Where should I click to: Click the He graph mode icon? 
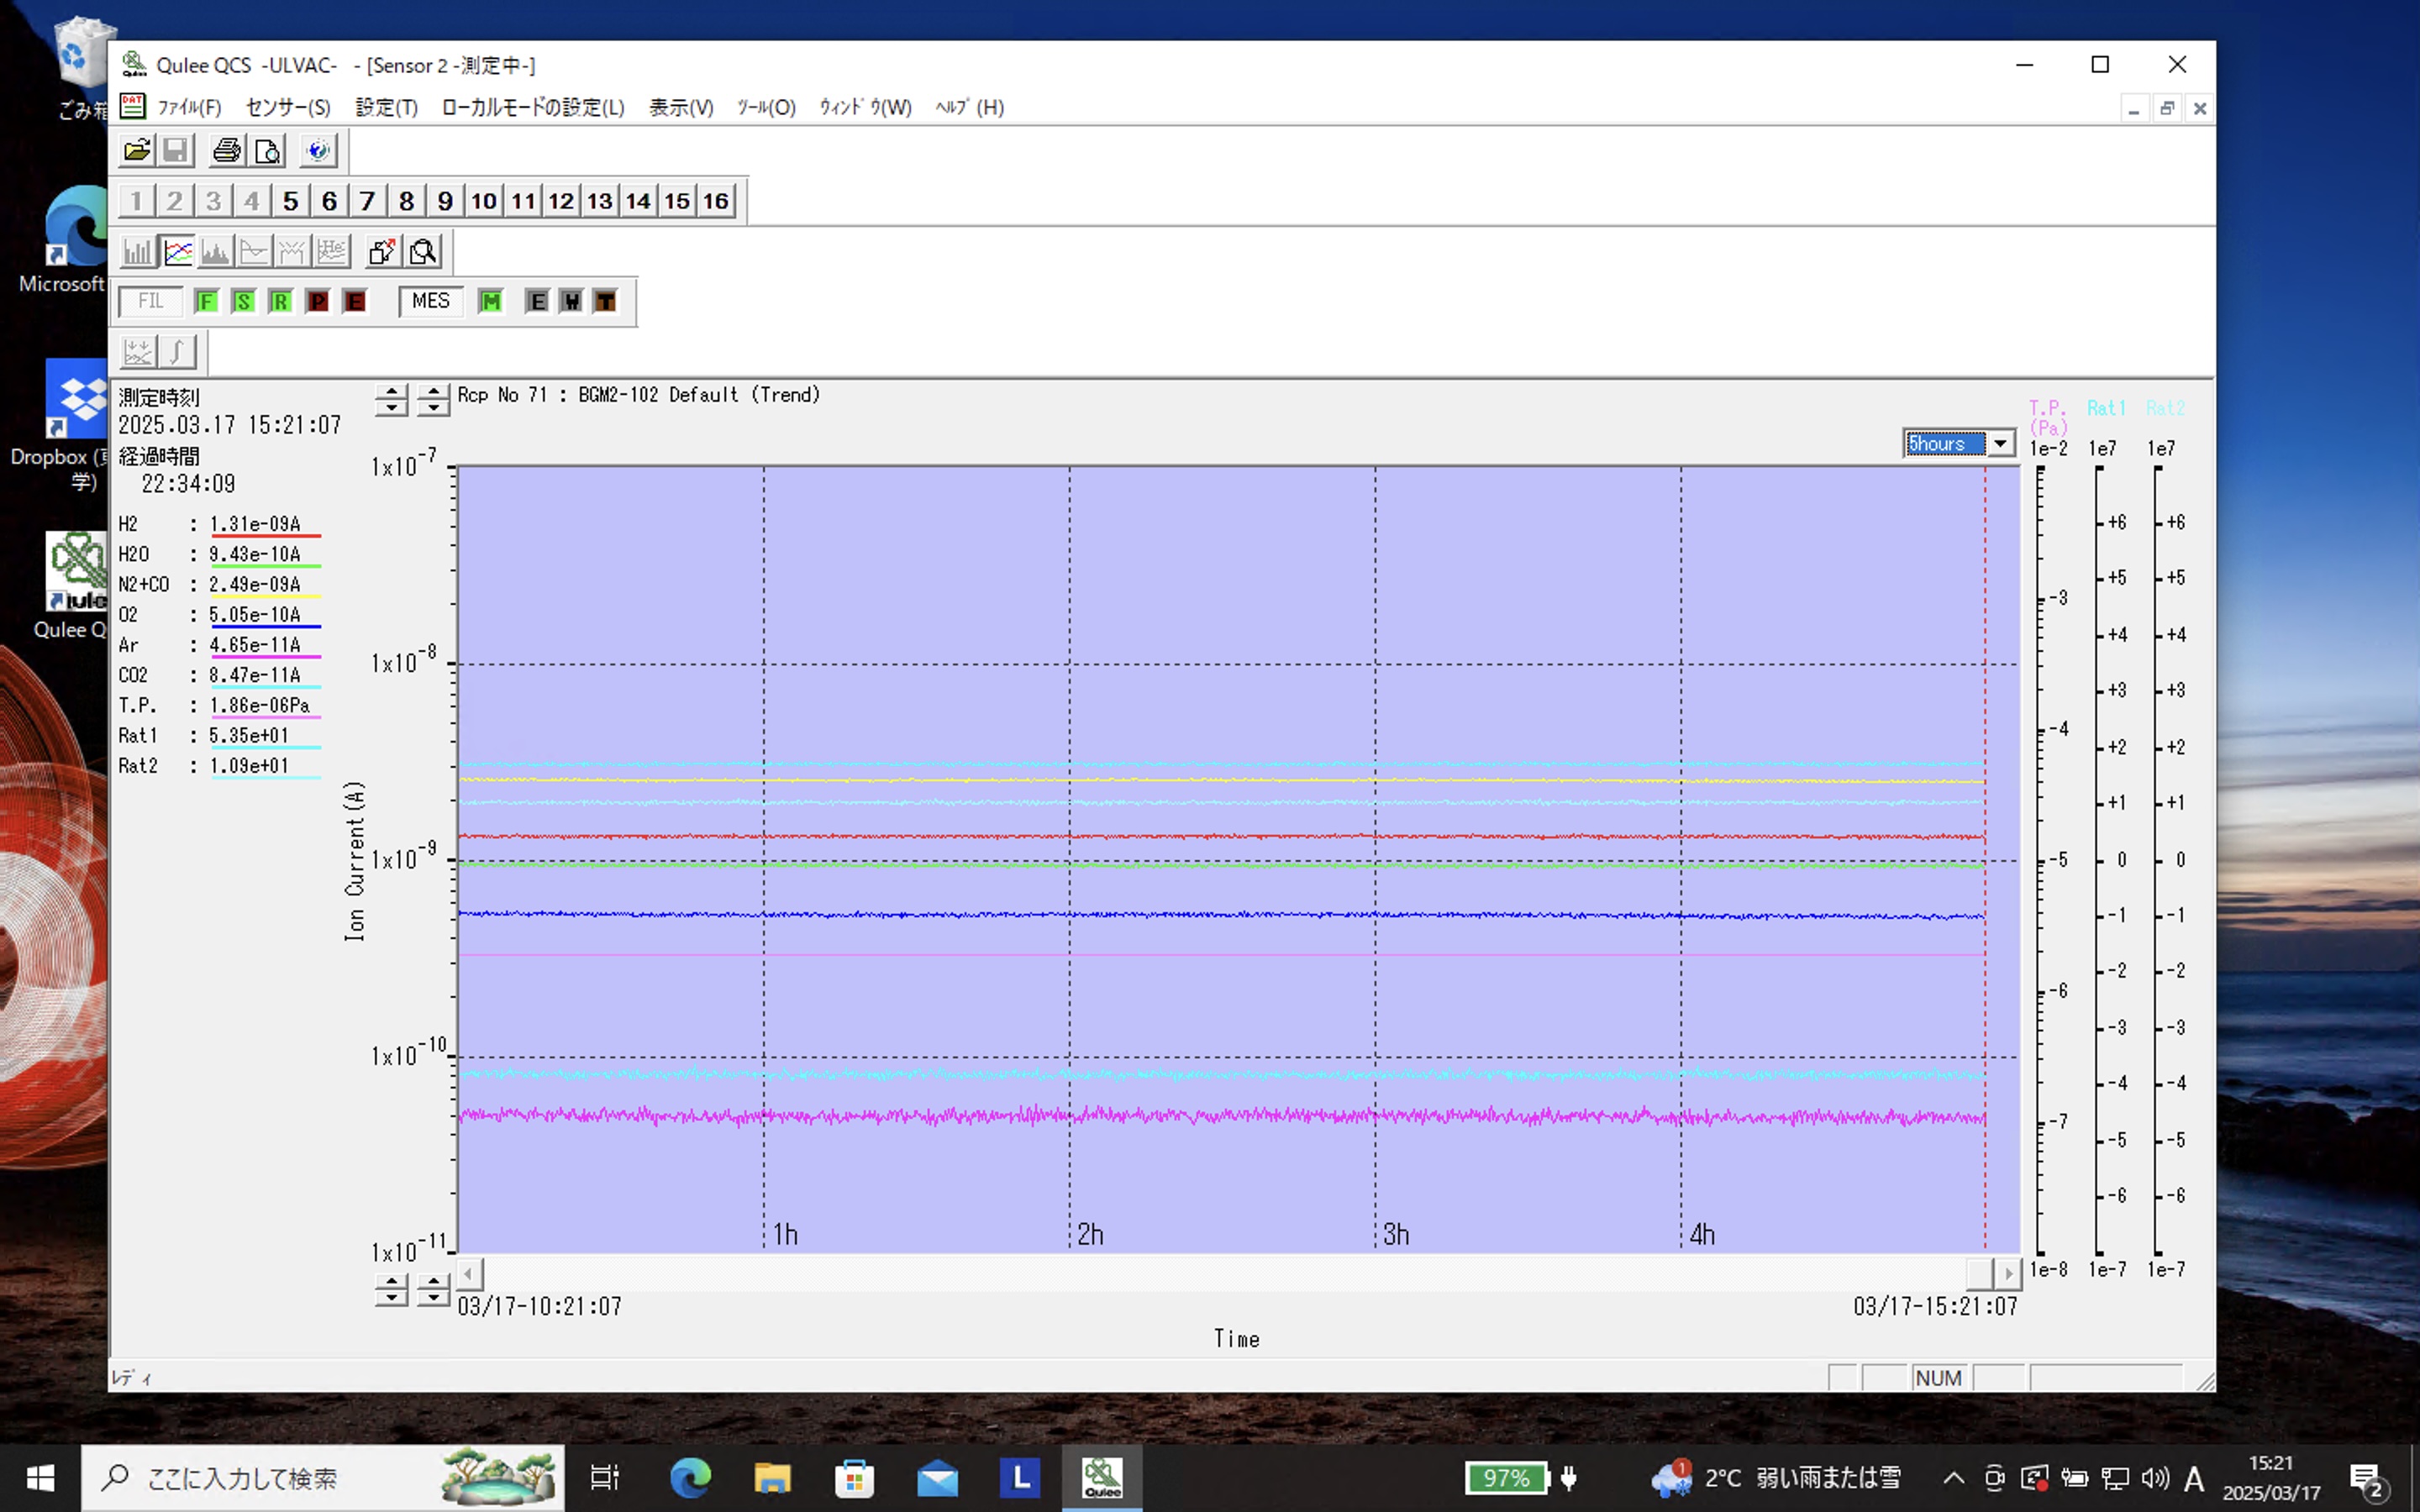click(x=331, y=252)
